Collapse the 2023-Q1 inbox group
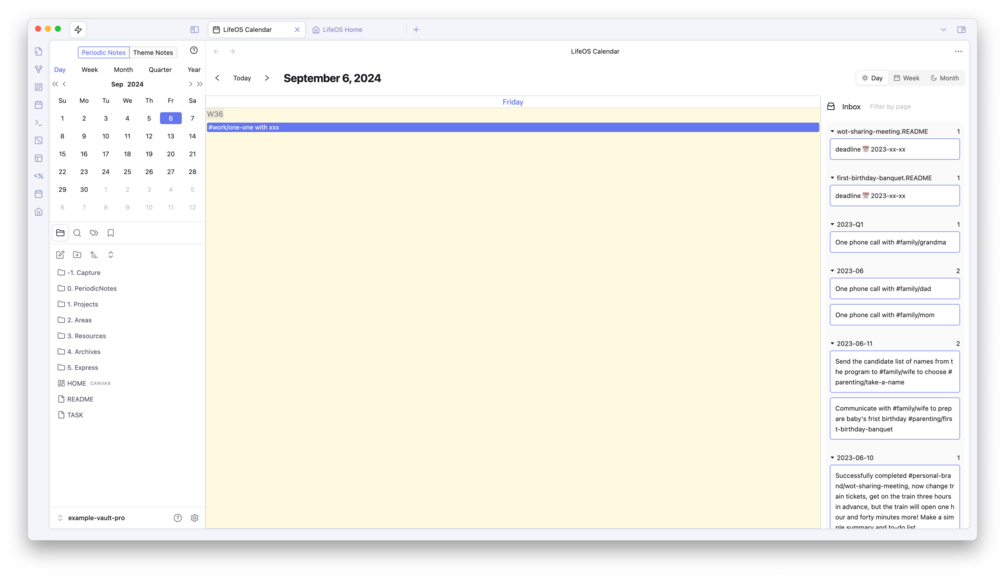 pos(833,224)
